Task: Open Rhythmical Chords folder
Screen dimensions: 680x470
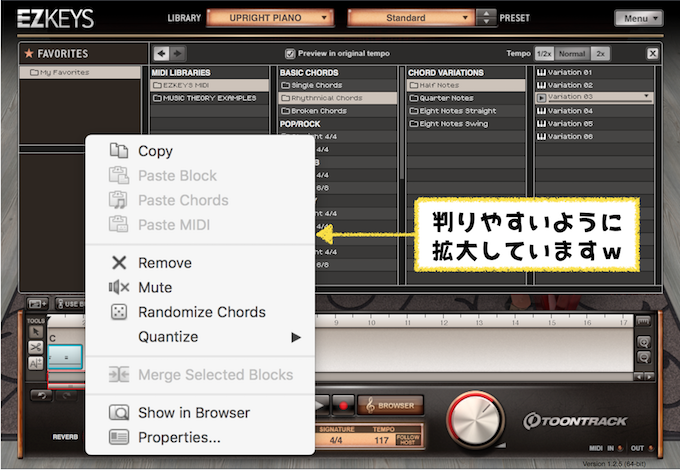Action: coord(337,98)
